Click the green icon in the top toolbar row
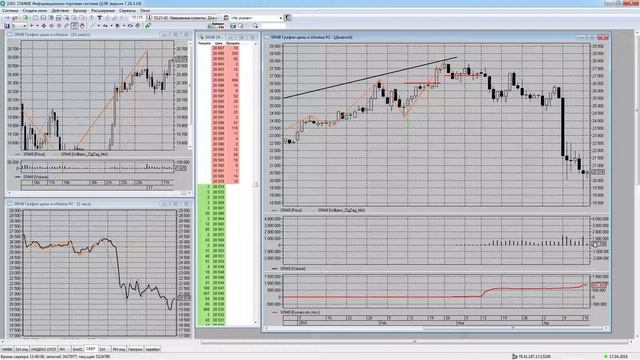640x360 pixels. 26,18
